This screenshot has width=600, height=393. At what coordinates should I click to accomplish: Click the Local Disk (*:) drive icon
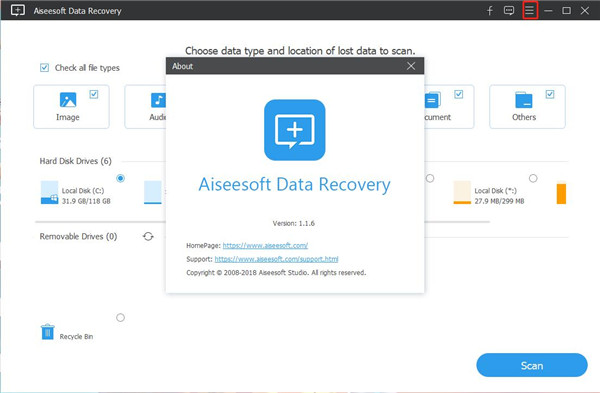pos(462,193)
